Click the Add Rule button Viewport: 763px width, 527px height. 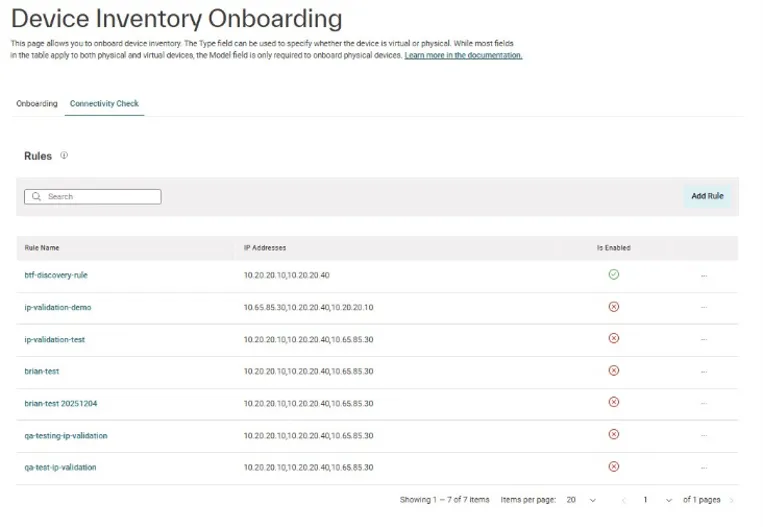[x=707, y=196]
